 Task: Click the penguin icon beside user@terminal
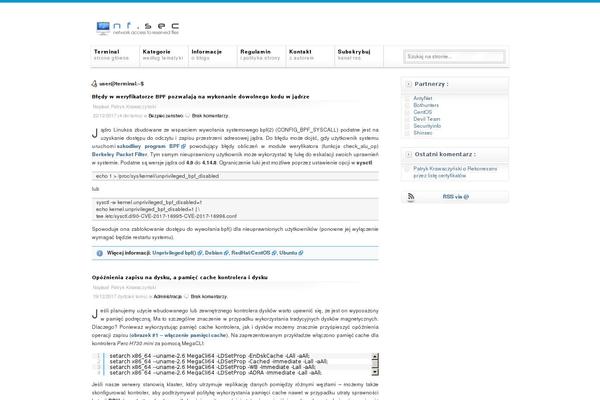[95, 83]
